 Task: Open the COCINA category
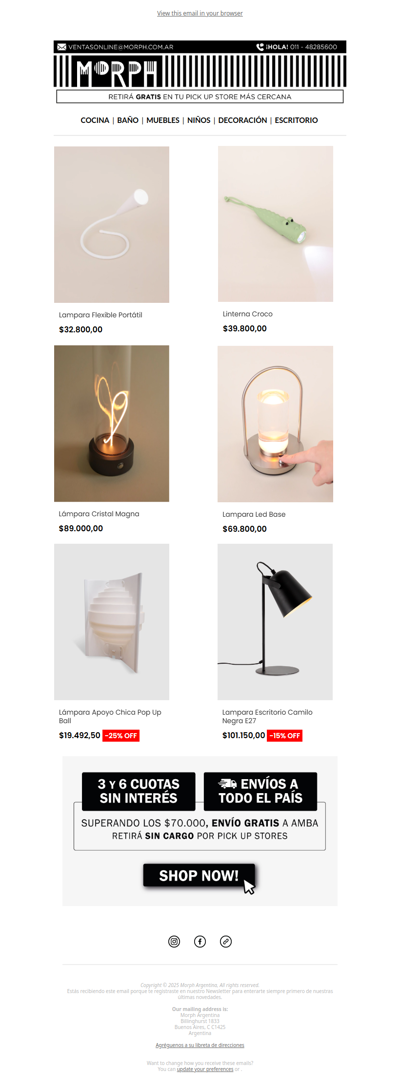tap(95, 121)
